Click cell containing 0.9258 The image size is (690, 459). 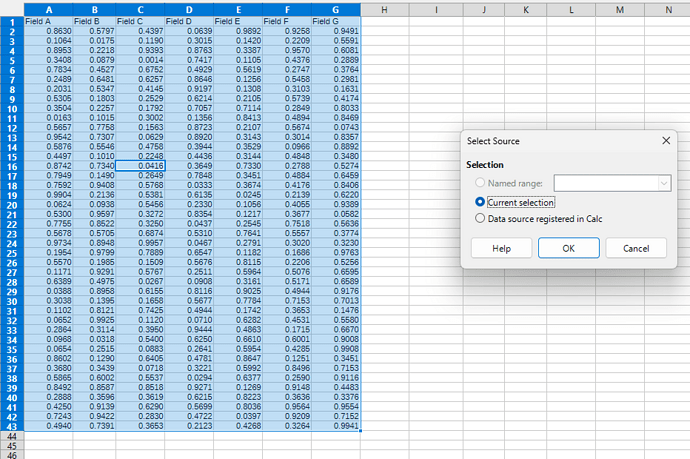tap(287, 31)
